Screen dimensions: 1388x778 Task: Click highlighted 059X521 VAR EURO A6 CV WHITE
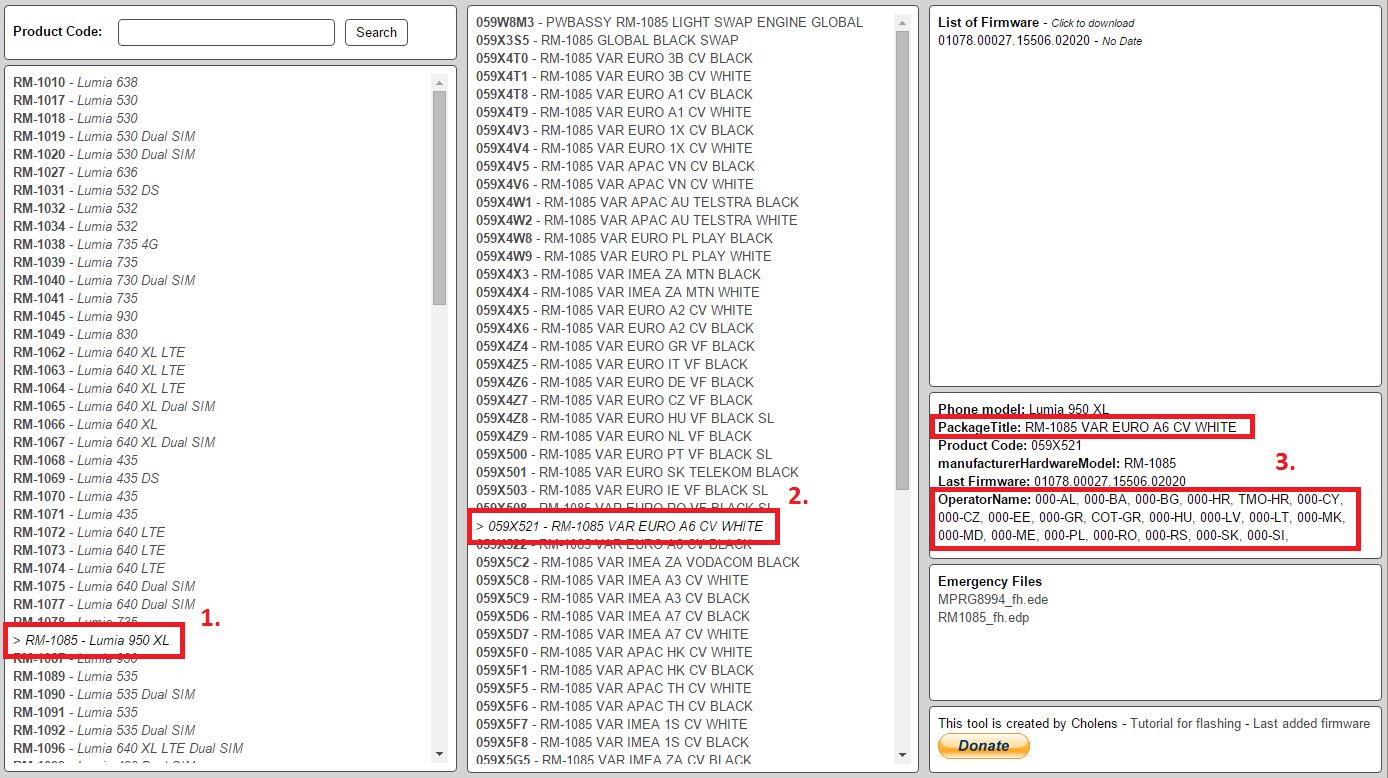(619, 526)
